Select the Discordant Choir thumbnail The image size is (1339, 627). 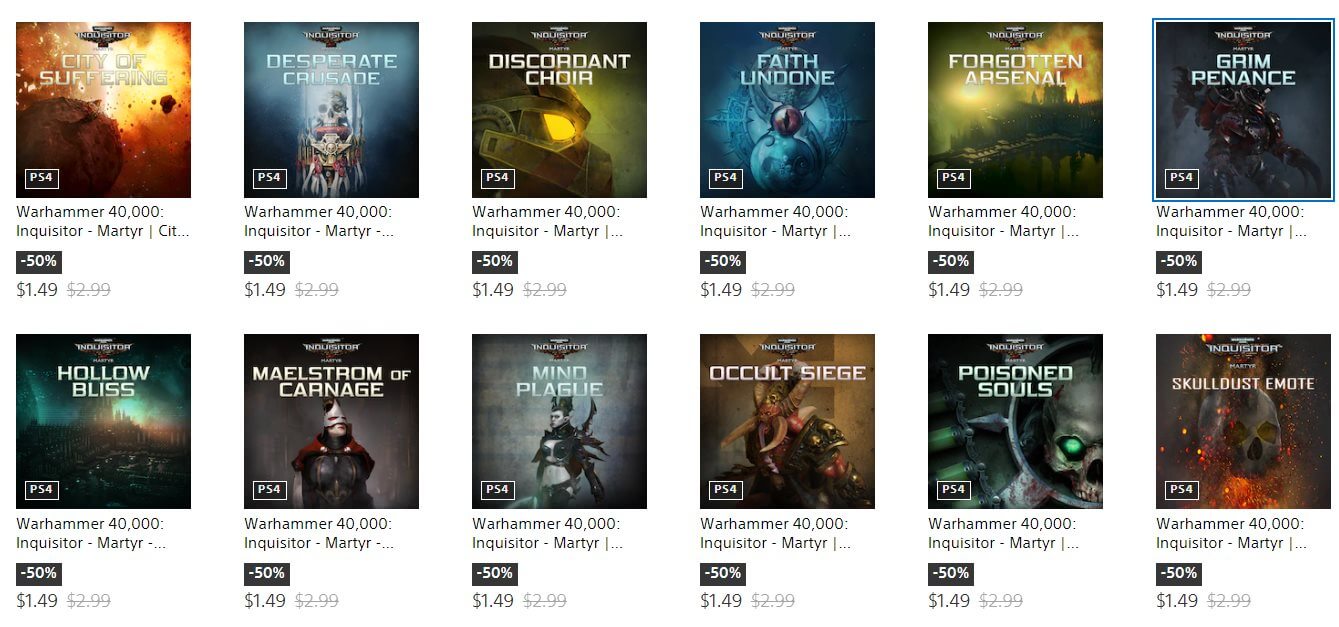(x=559, y=110)
